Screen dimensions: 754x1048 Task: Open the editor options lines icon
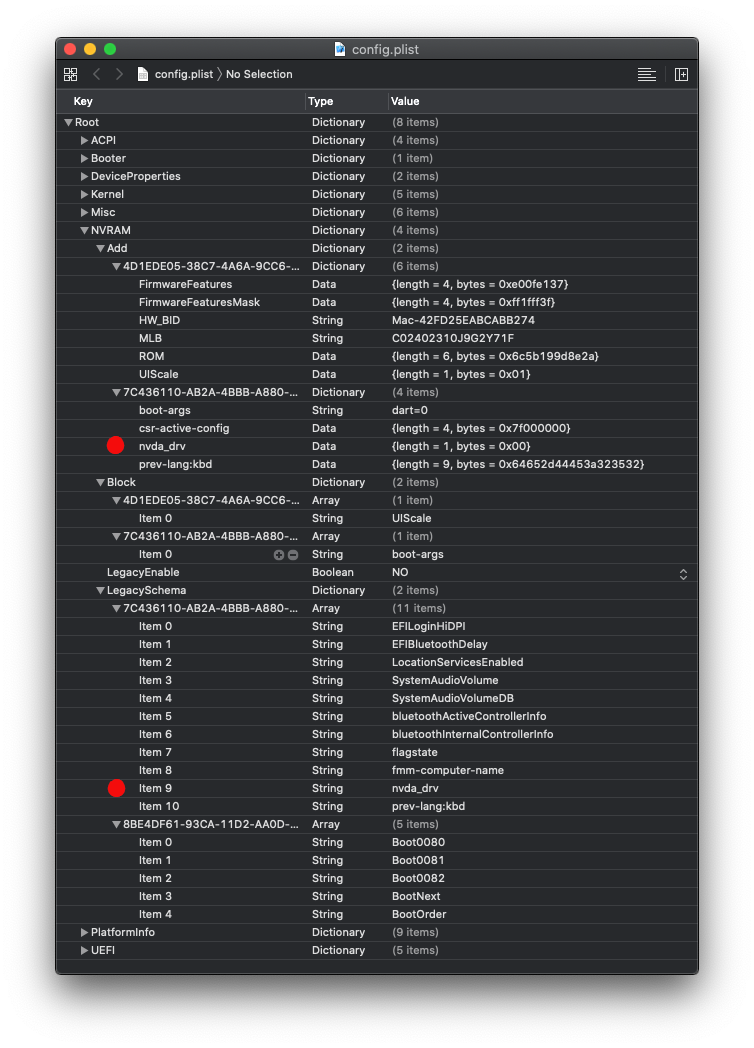point(647,74)
